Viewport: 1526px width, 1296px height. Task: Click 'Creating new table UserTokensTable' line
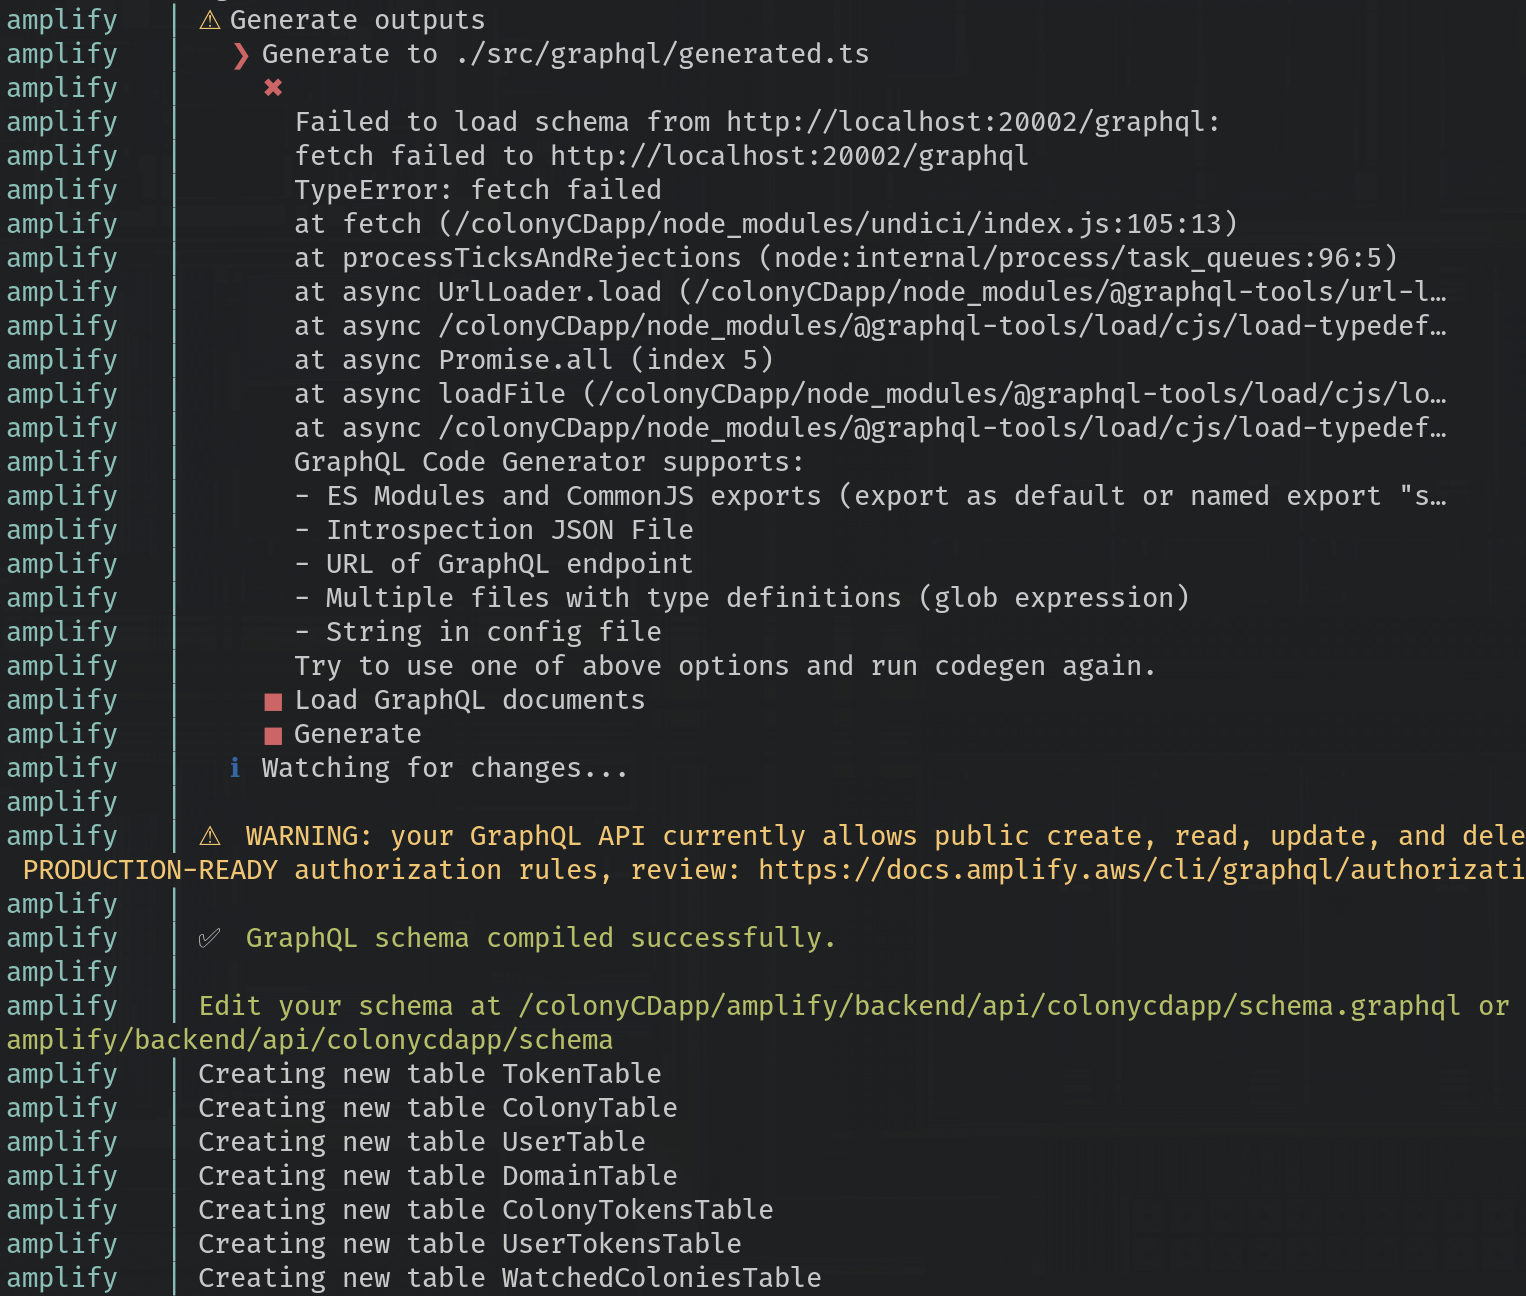470,1244
